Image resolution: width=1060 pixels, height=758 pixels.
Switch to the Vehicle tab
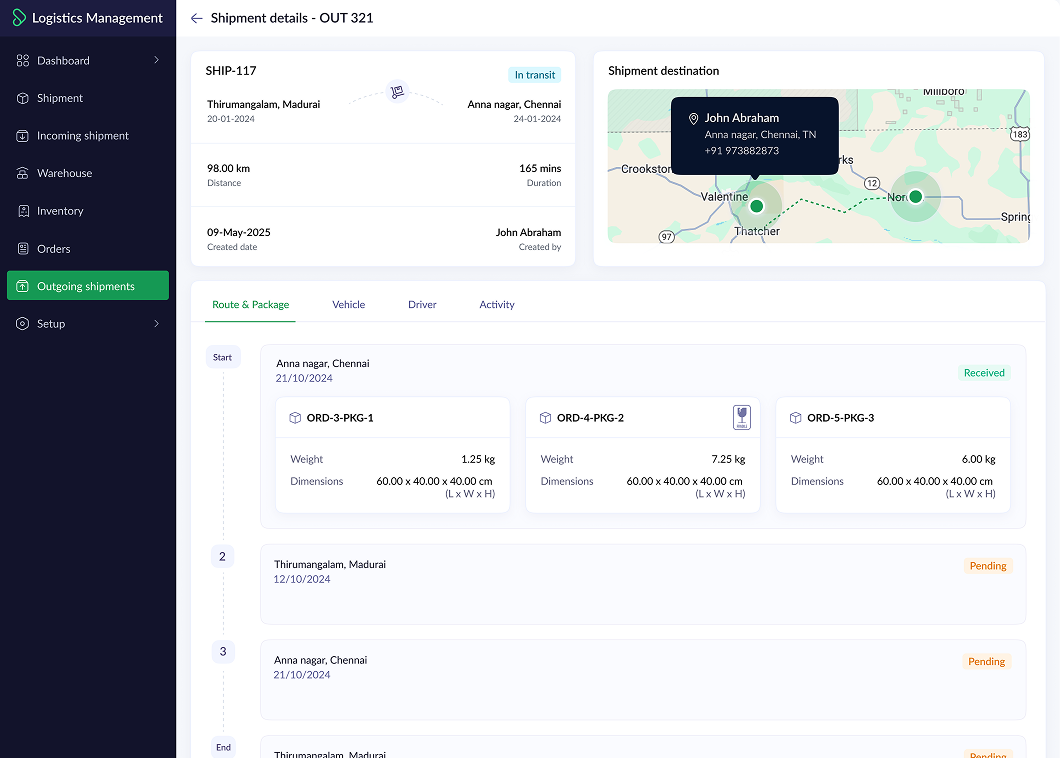(x=348, y=305)
